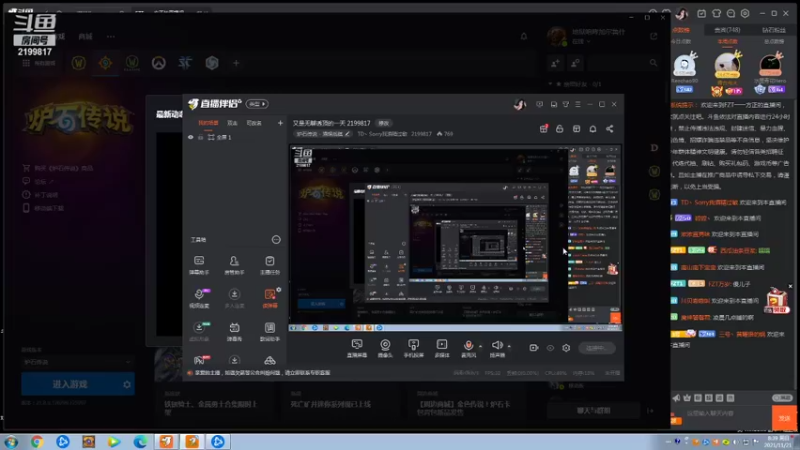Toggle the preview eye icon near settings
The height and width of the screenshot is (450, 800).
click(550, 348)
